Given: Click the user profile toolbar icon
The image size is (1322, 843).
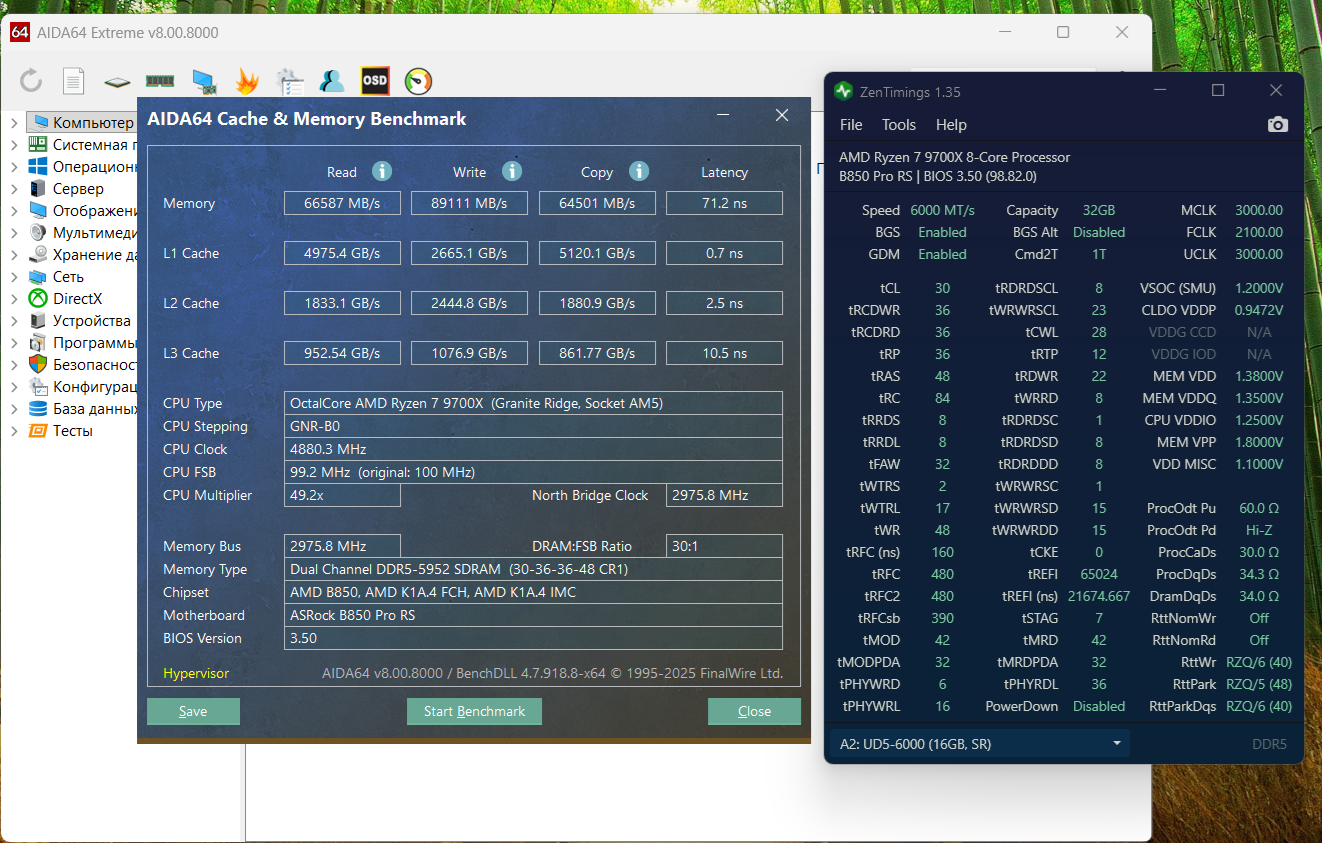Looking at the screenshot, I should pyautogui.click(x=332, y=81).
